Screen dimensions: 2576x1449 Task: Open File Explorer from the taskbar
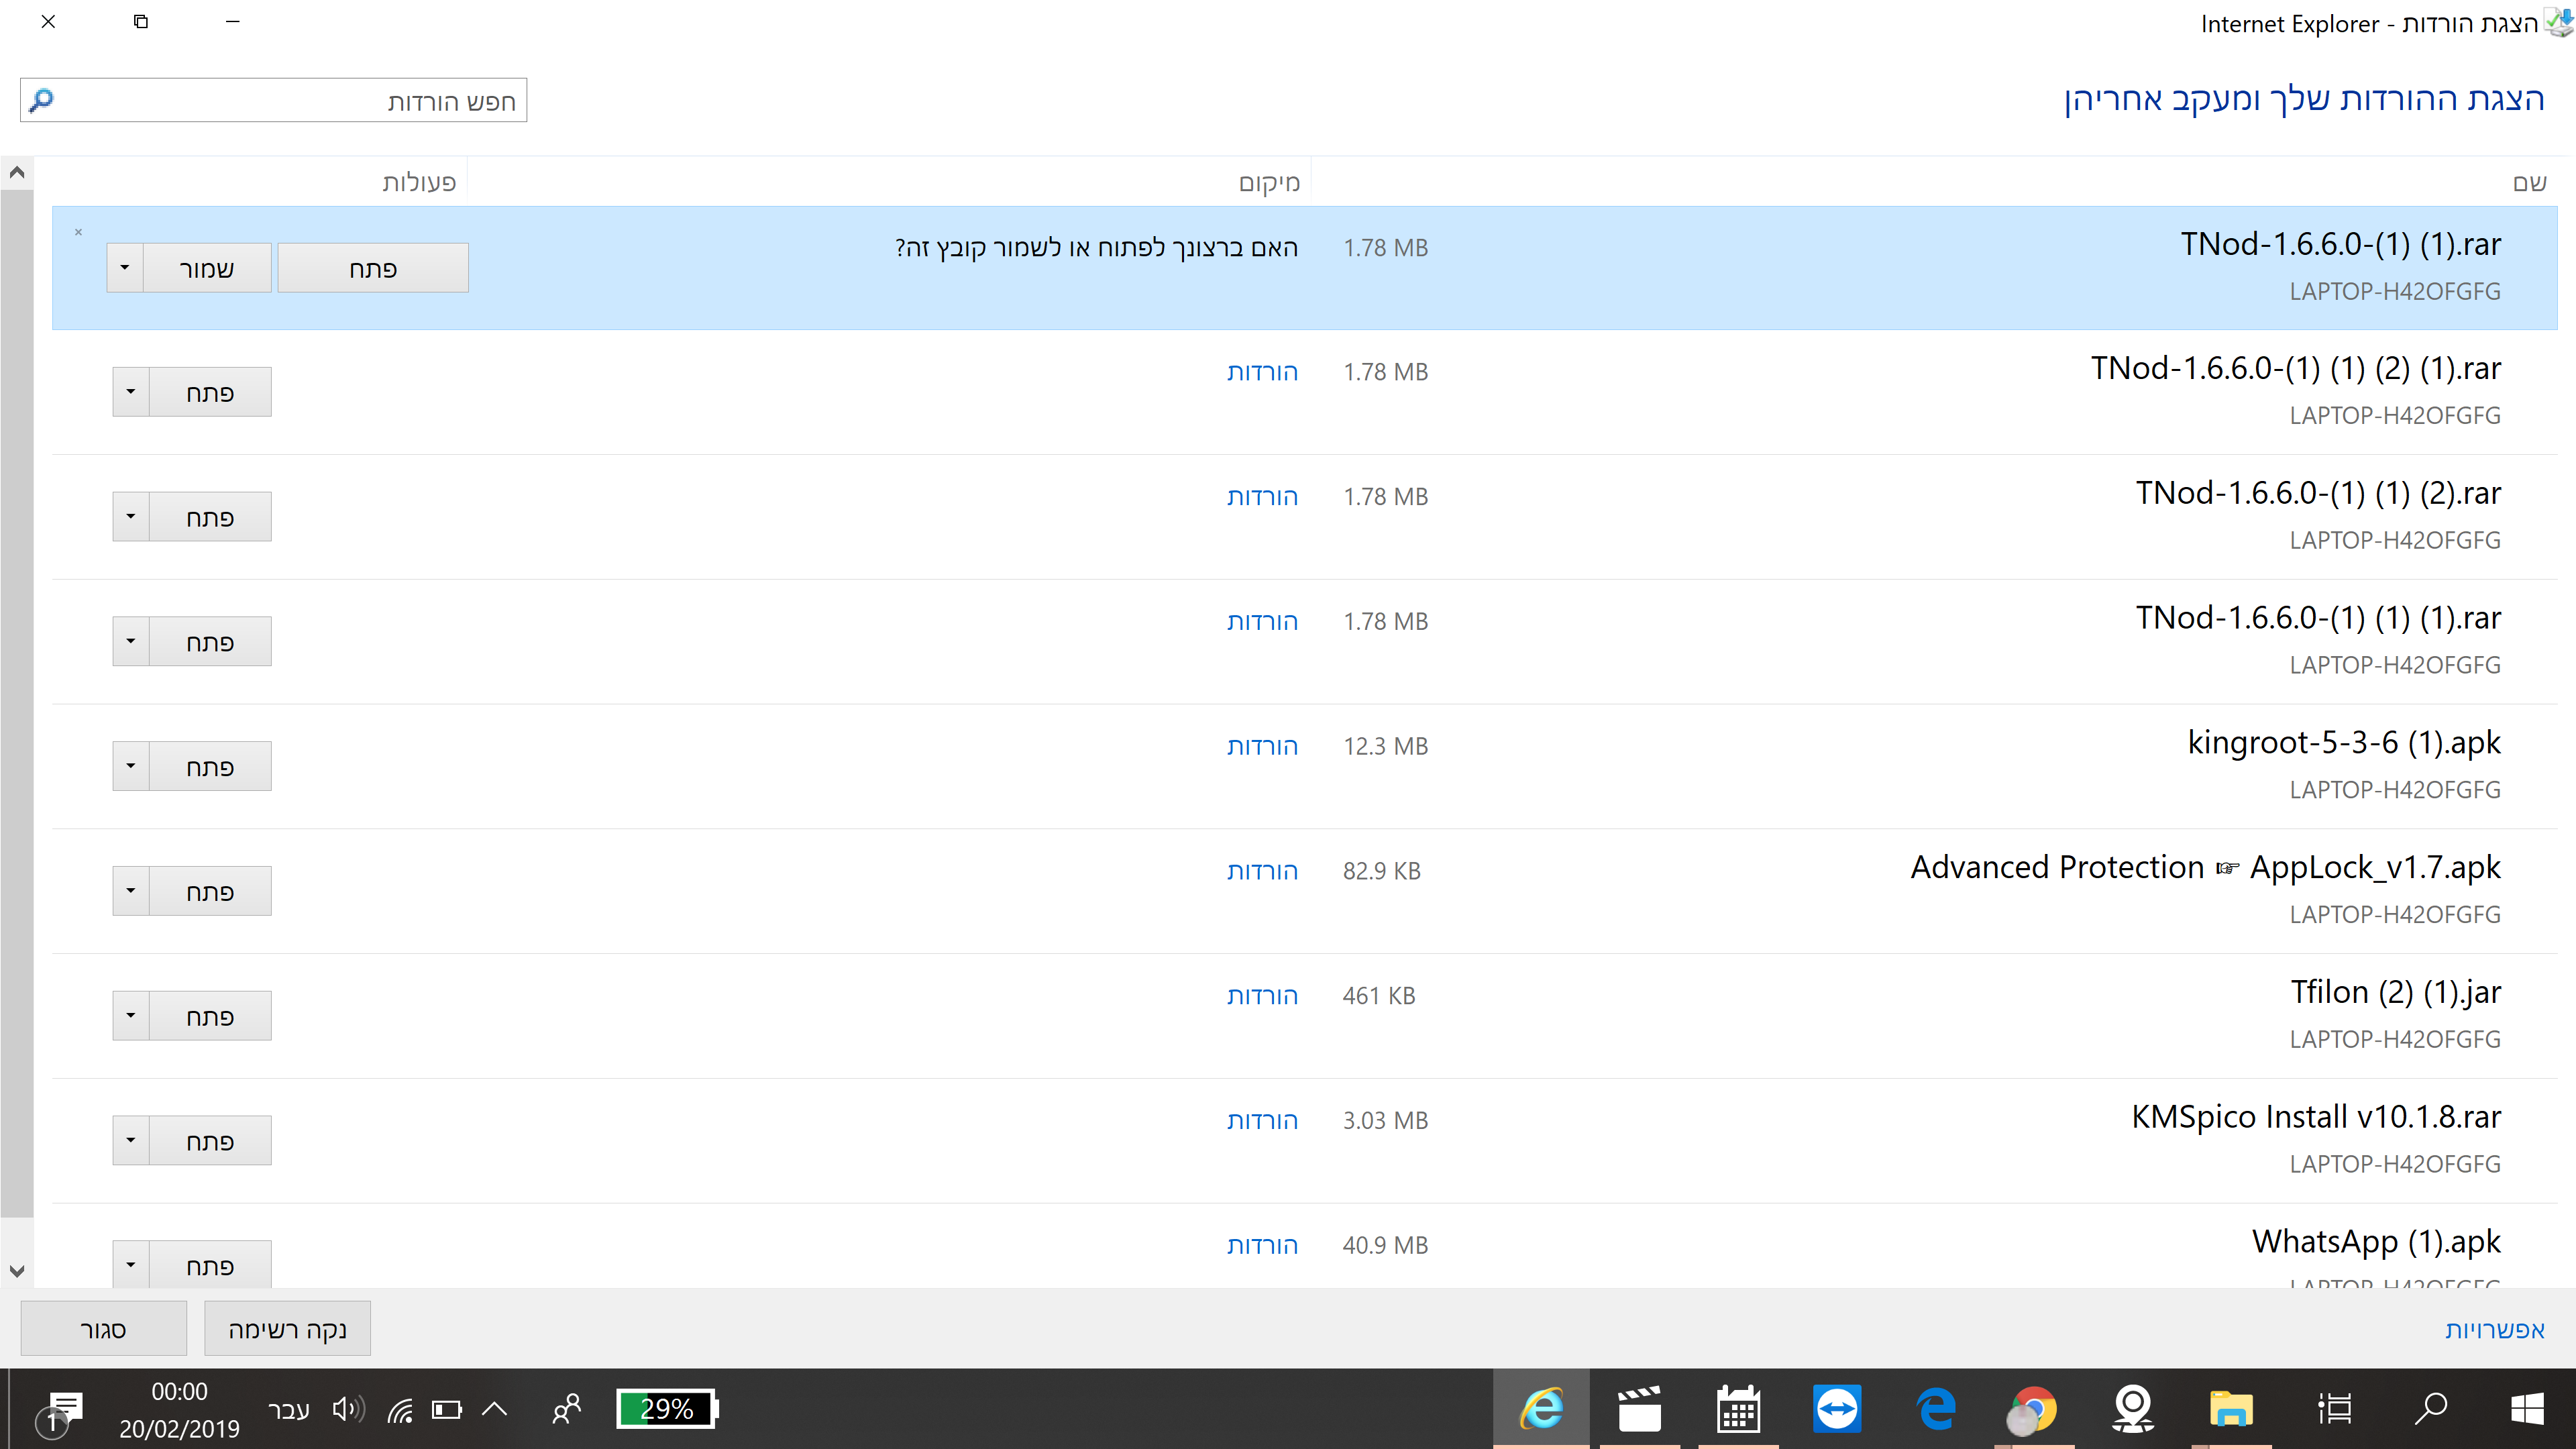tap(2231, 1409)
